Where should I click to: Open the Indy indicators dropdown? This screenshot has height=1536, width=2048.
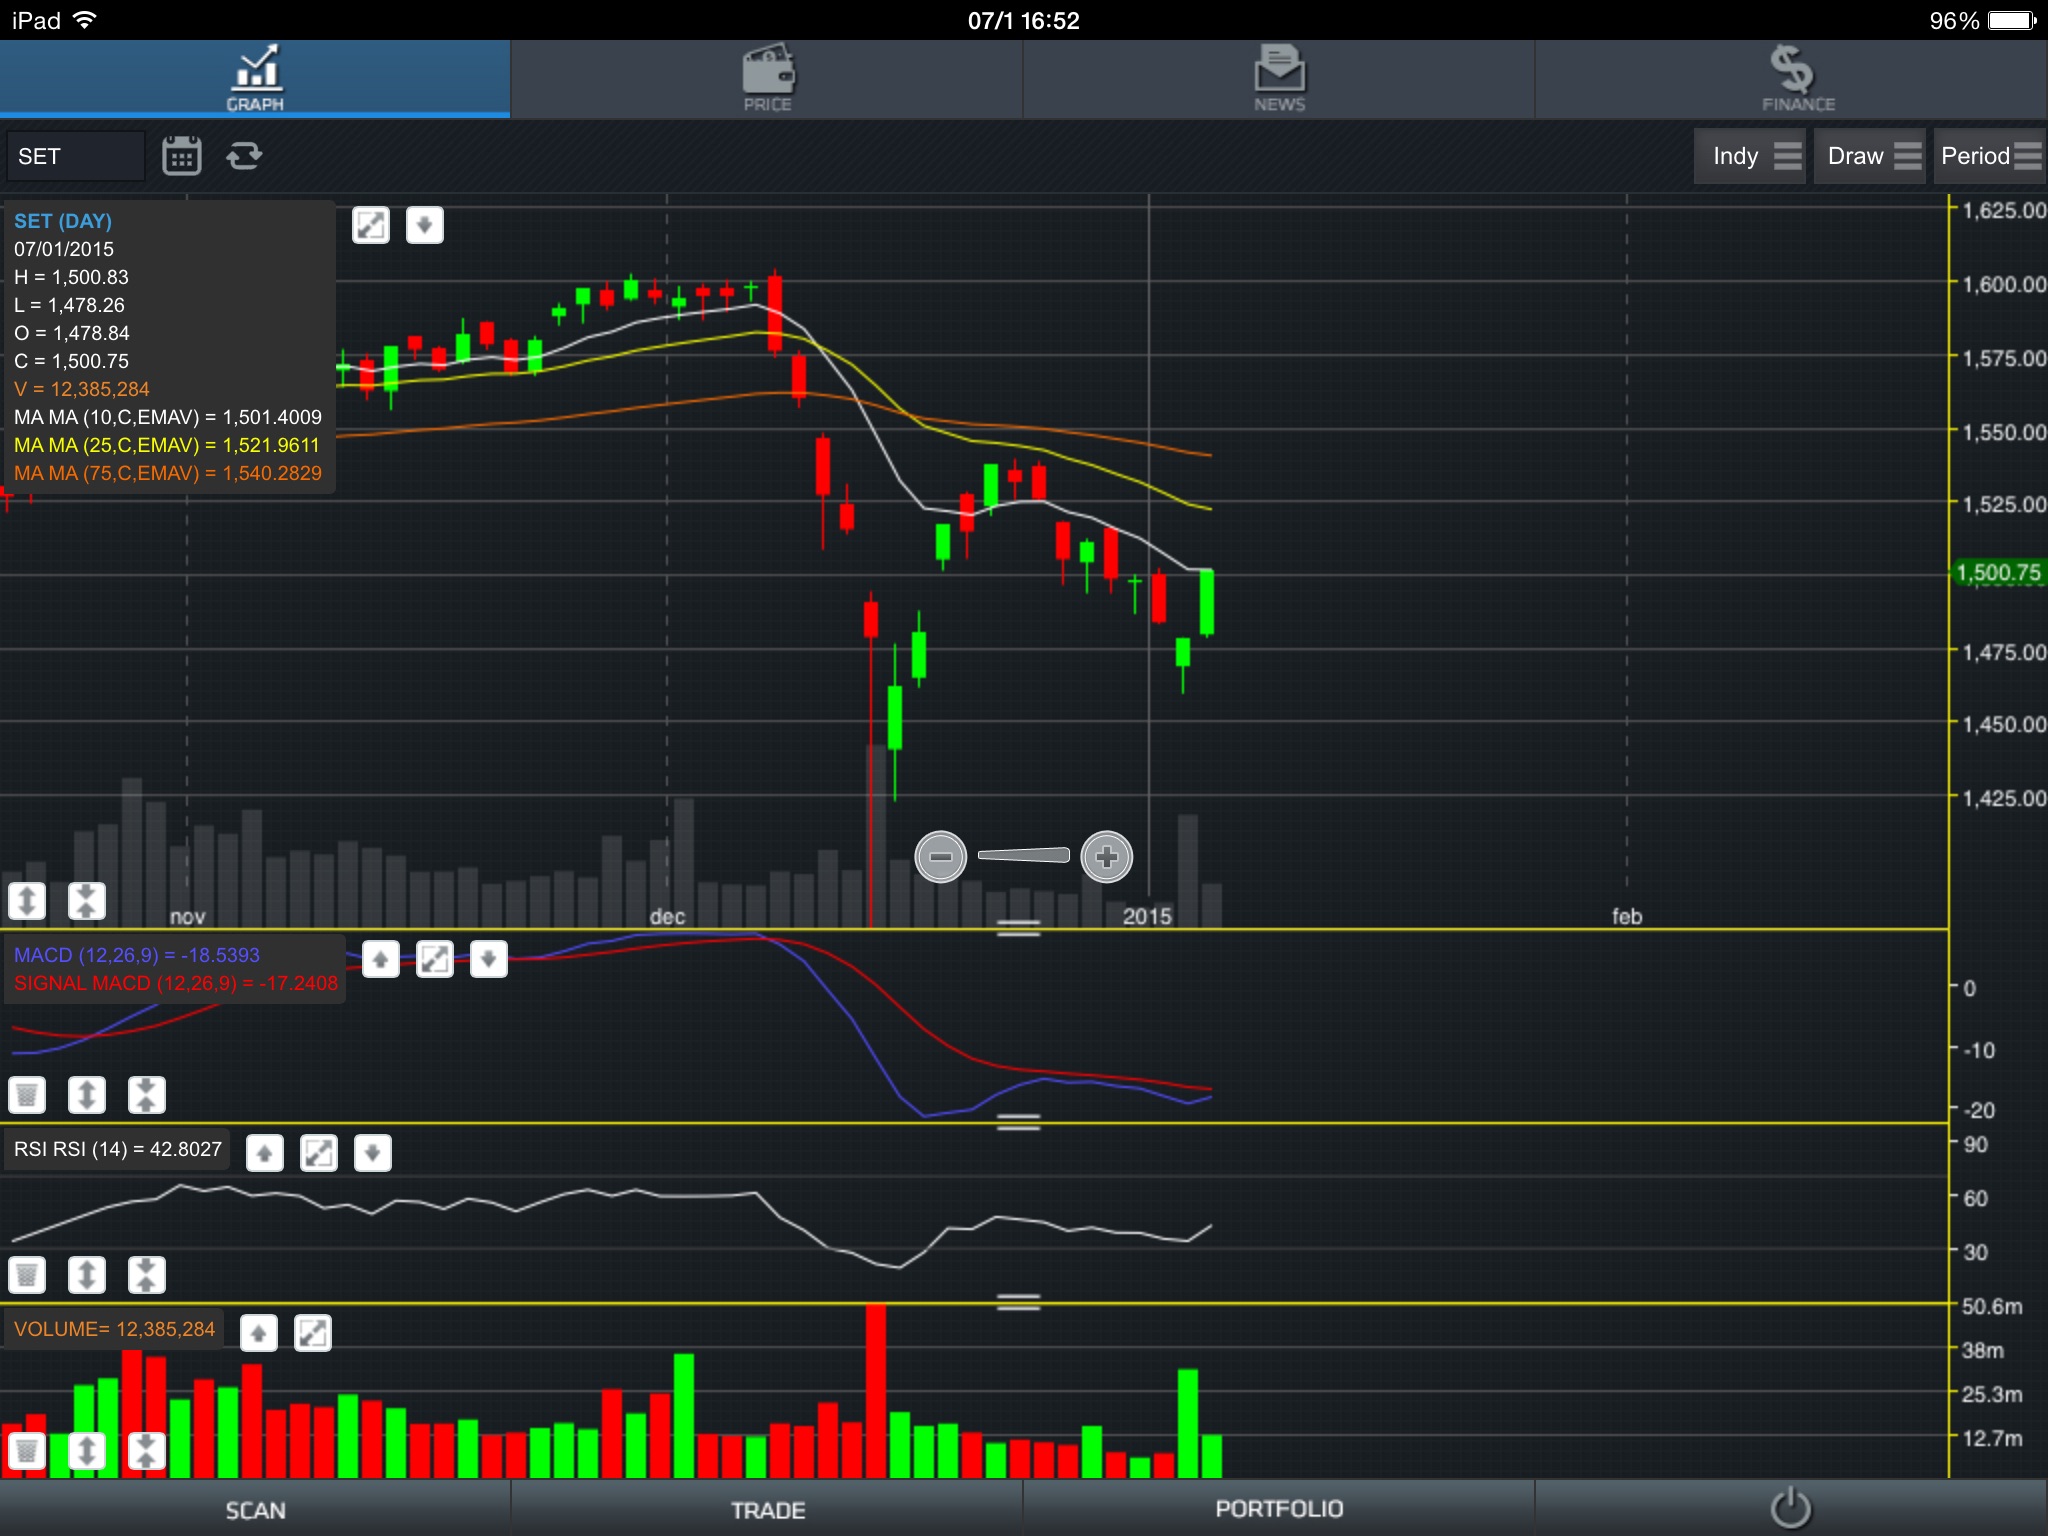[1749, 156]
